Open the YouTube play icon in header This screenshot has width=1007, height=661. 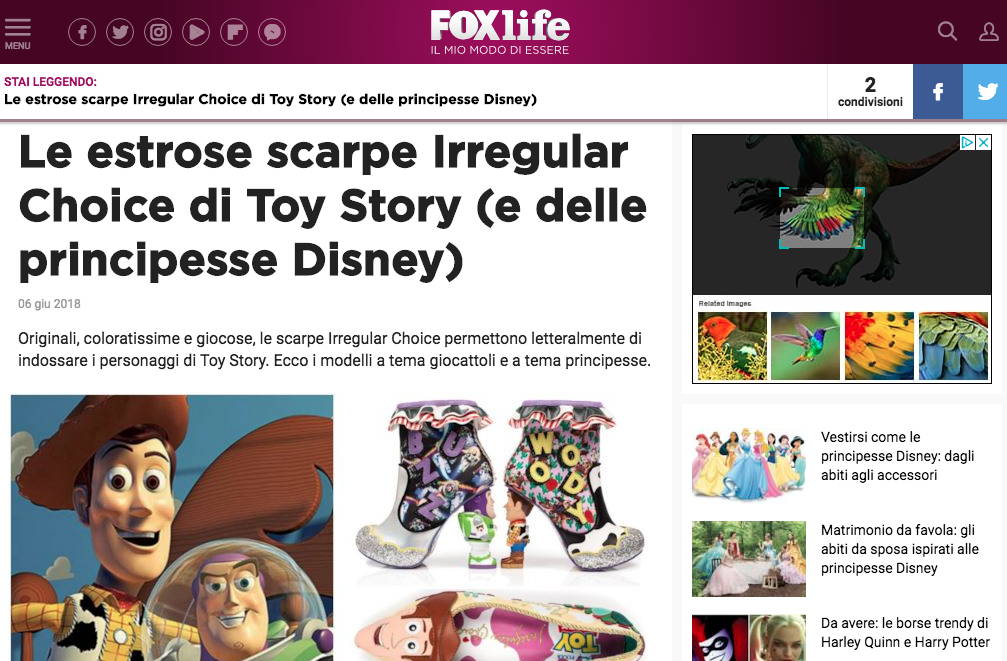click(x=196, y=32)
